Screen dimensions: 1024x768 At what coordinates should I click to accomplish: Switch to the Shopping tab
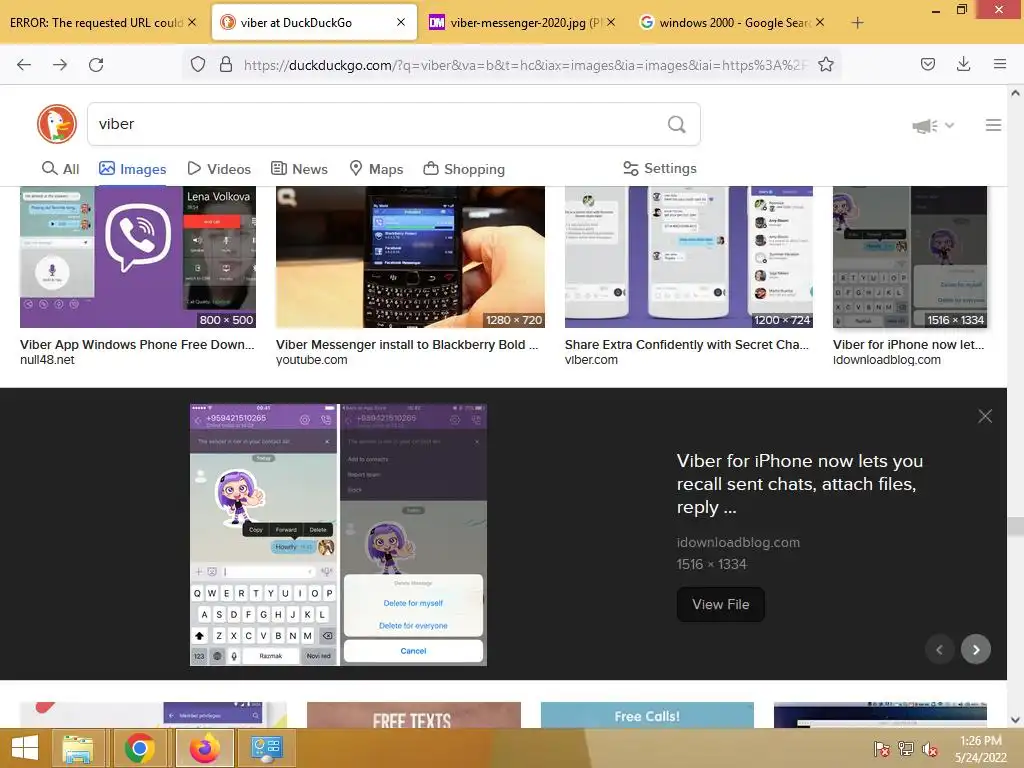[464, 169]
